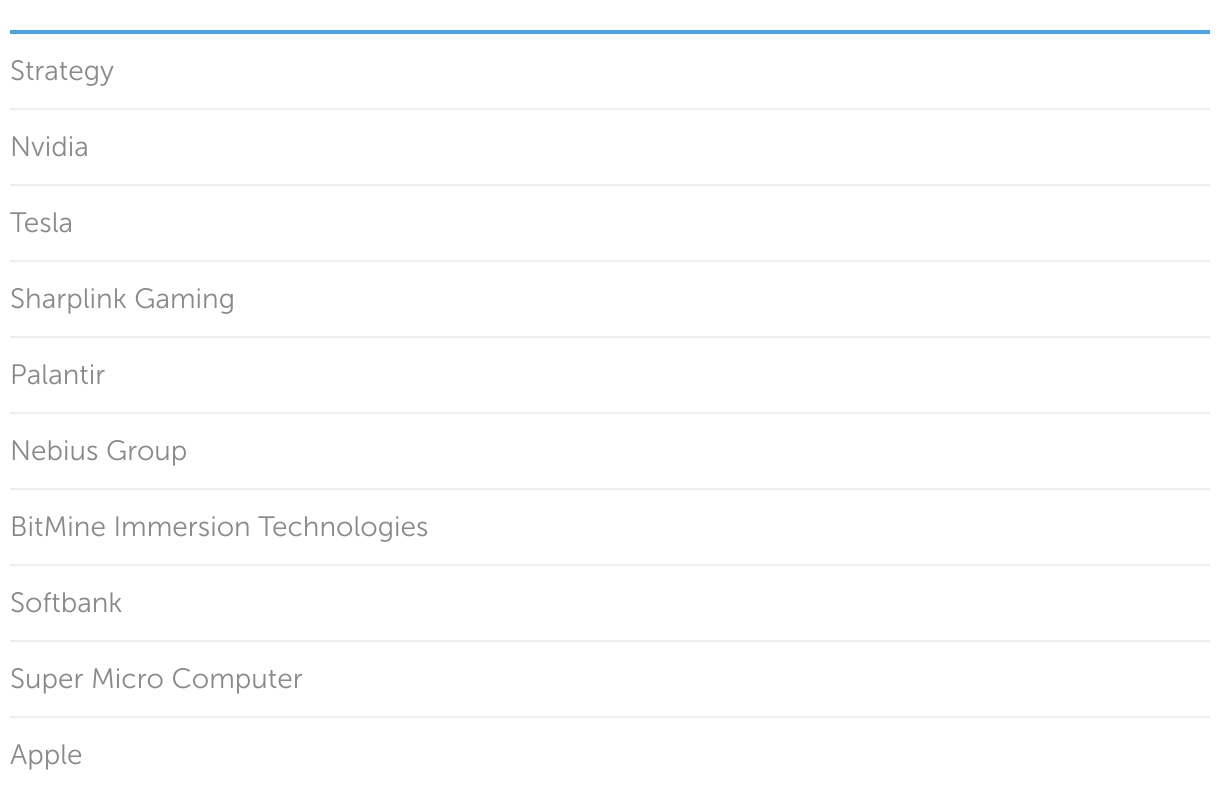The width and height of the screenshot is (1220, 802).
Task: Select the Tesla row's blank area
Action: 700,223
